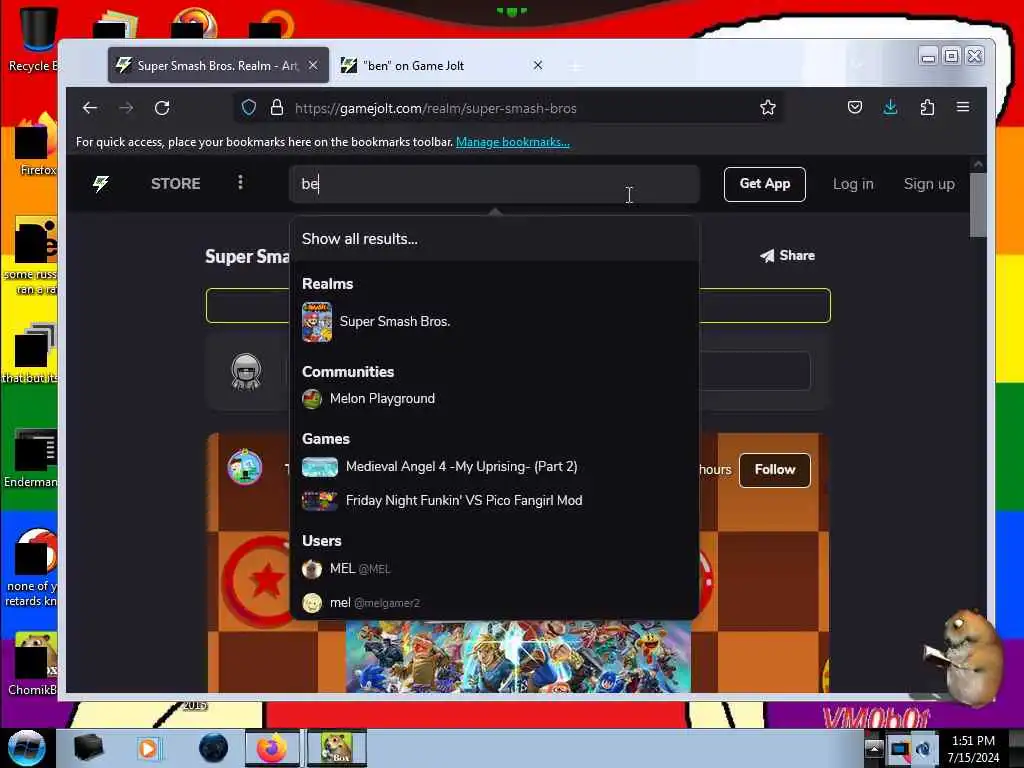The width and height of the screenshot is (1024, 768).
Task: Click the Melon Playground community avatar
Action: (x=312, y=399)
